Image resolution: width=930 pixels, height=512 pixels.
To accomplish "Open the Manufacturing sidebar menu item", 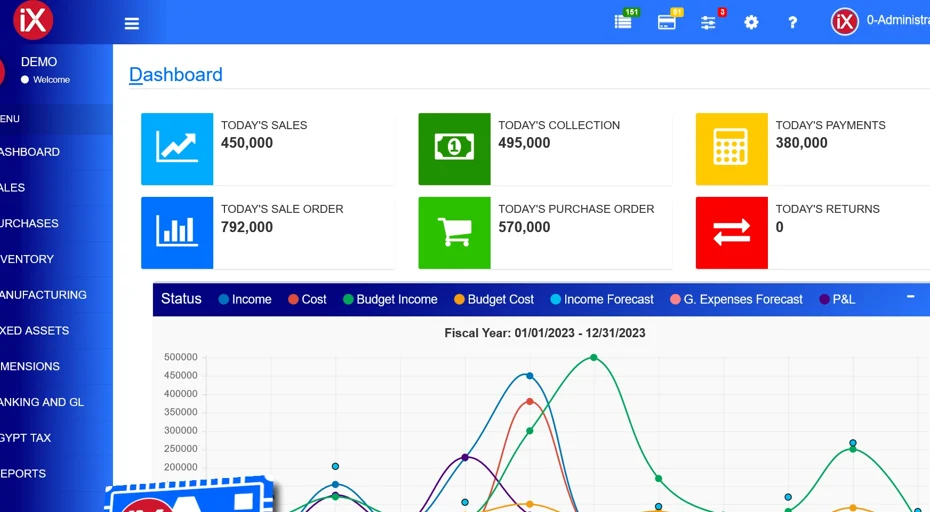I will [x=56, y=295].
